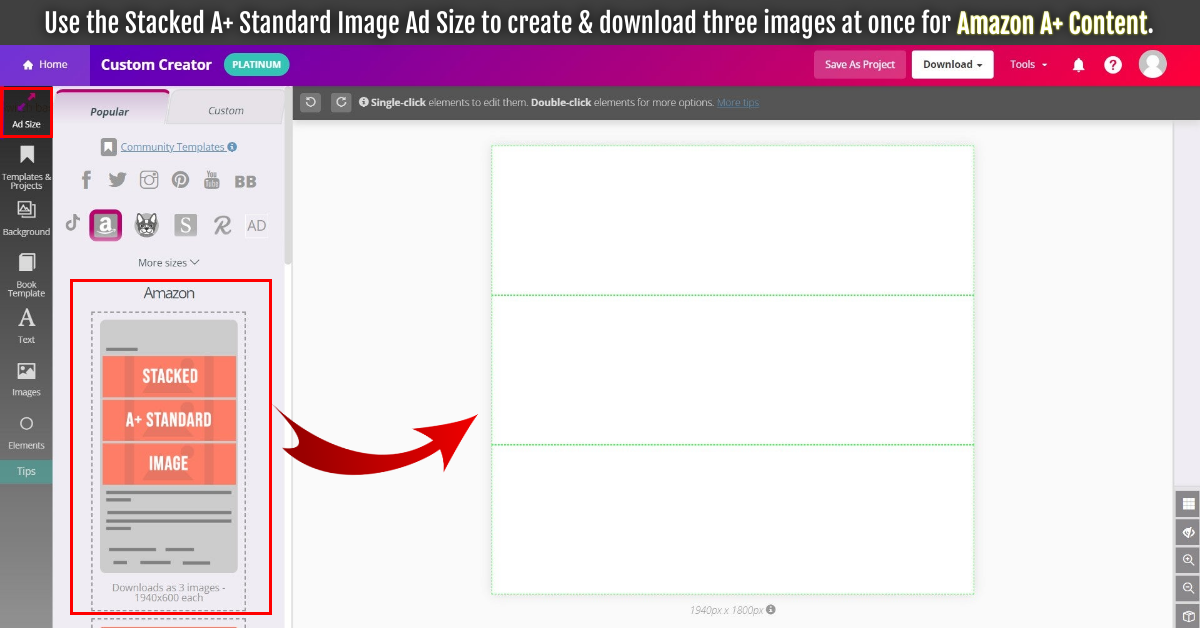1200x628 pixels.
Task: Open the Tools dropdown menu
Action: [1029, 64]
